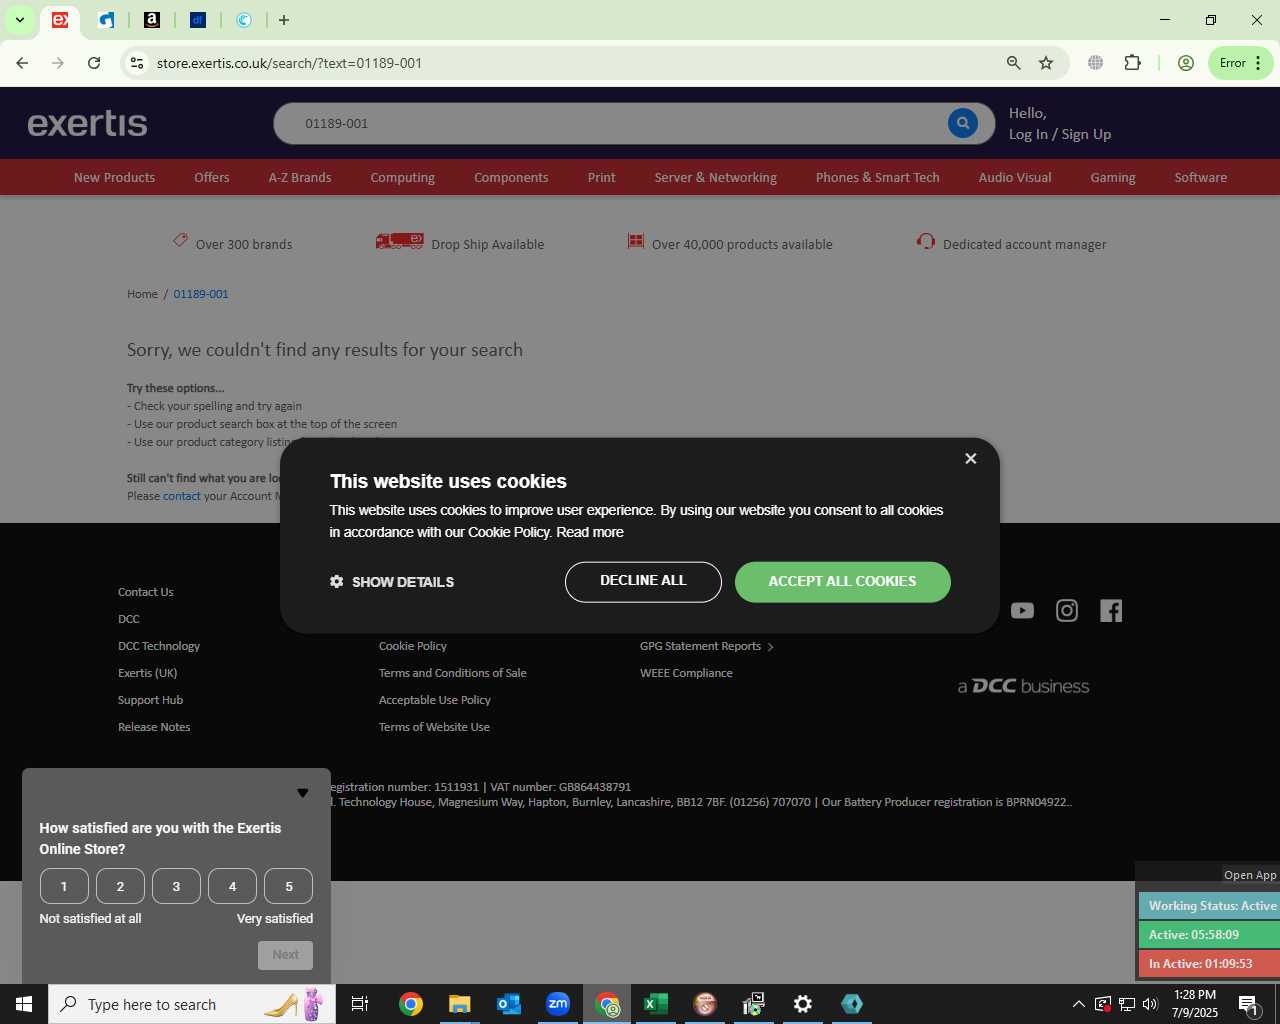Open Chrome profile avatar icon
1280x1024 pixels.
(x=1186, y=63)
